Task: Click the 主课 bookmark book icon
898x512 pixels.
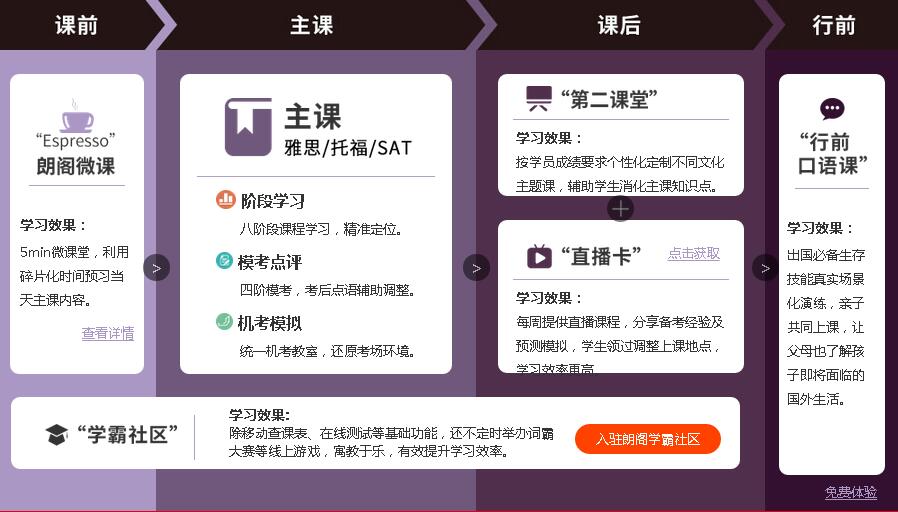Action: pos(248,127)
